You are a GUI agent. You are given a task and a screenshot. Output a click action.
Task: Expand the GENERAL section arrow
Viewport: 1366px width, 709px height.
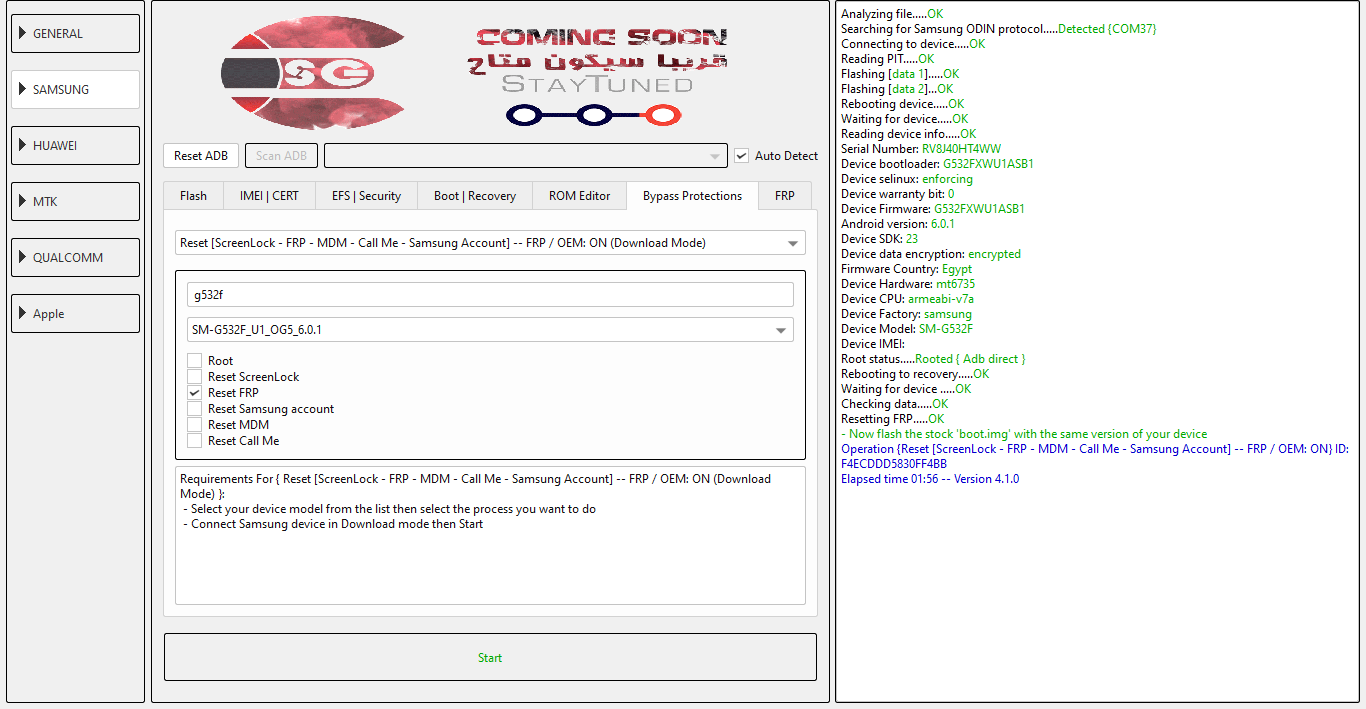(x=21, y=33)
